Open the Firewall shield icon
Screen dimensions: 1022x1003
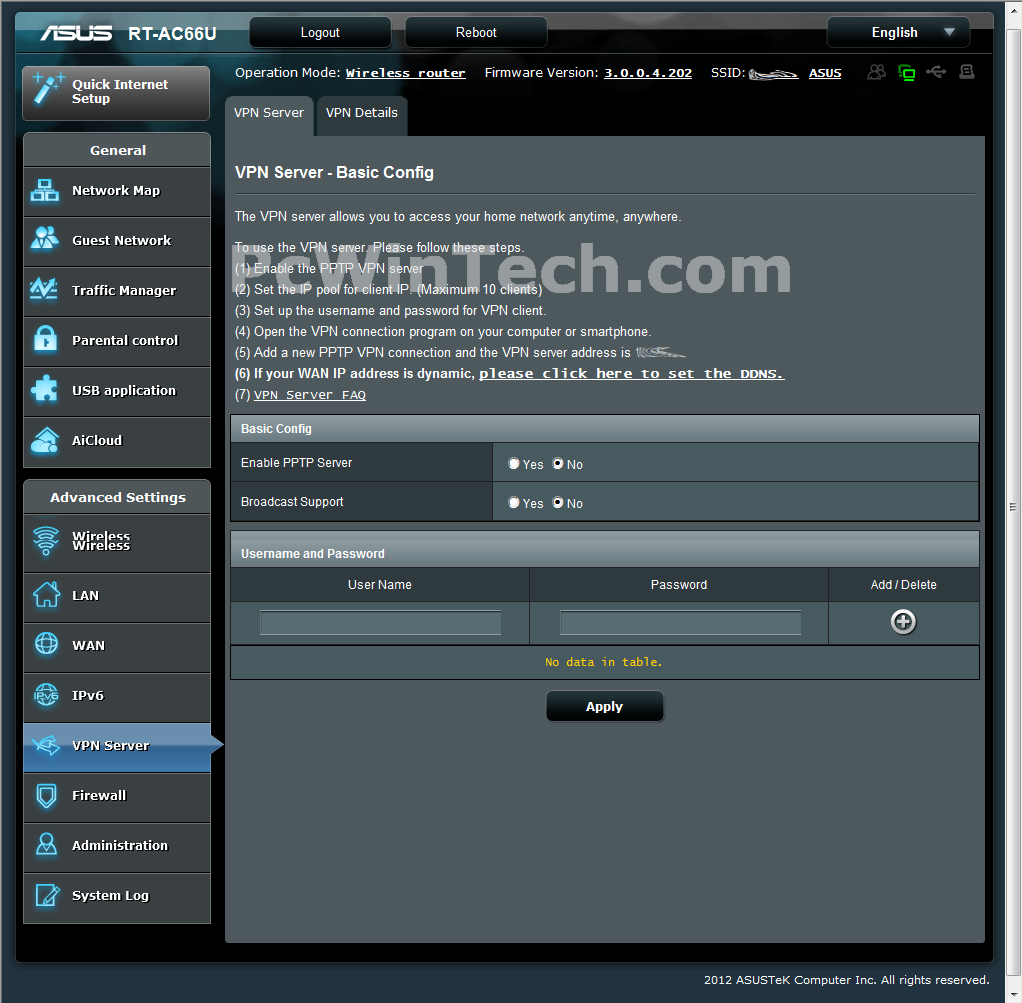46,796
